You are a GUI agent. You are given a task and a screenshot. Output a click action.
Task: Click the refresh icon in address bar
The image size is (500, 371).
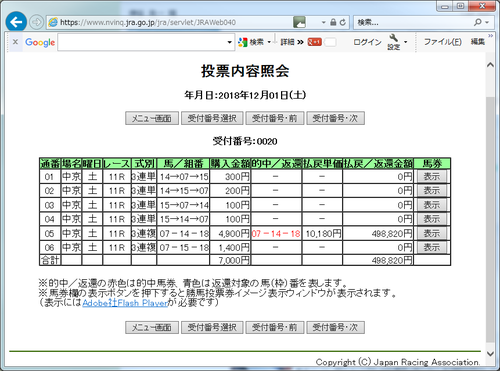[x=343, y=22]
